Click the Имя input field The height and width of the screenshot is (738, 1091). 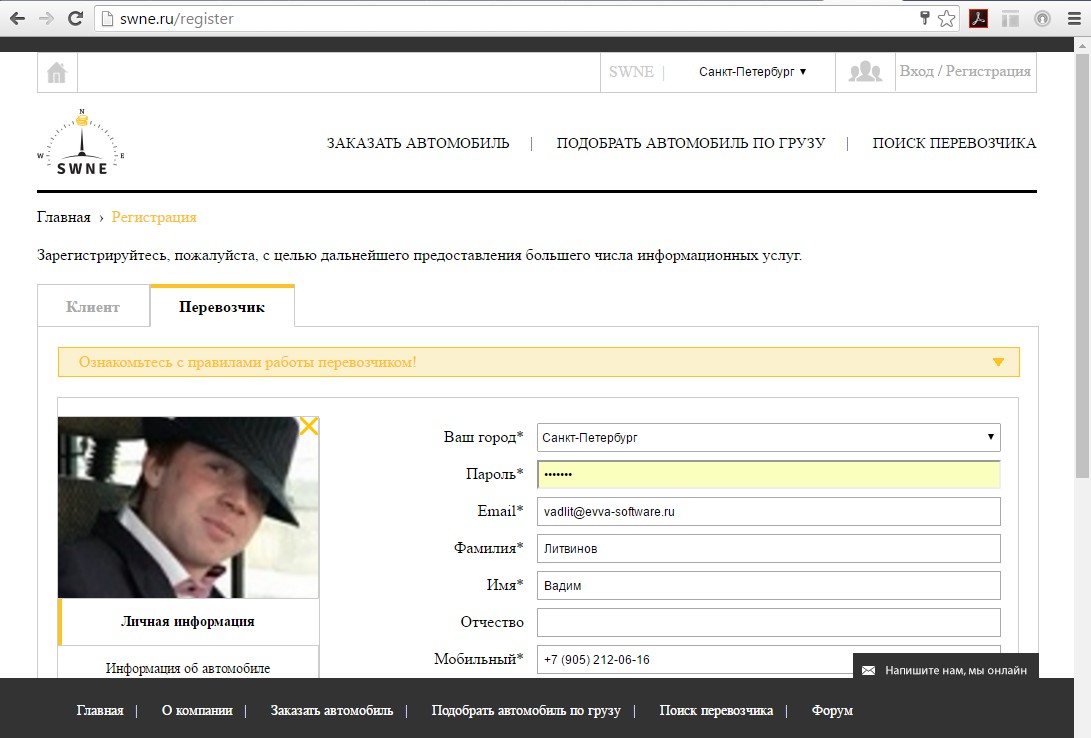pyautogui.click(x=769, y=586)
